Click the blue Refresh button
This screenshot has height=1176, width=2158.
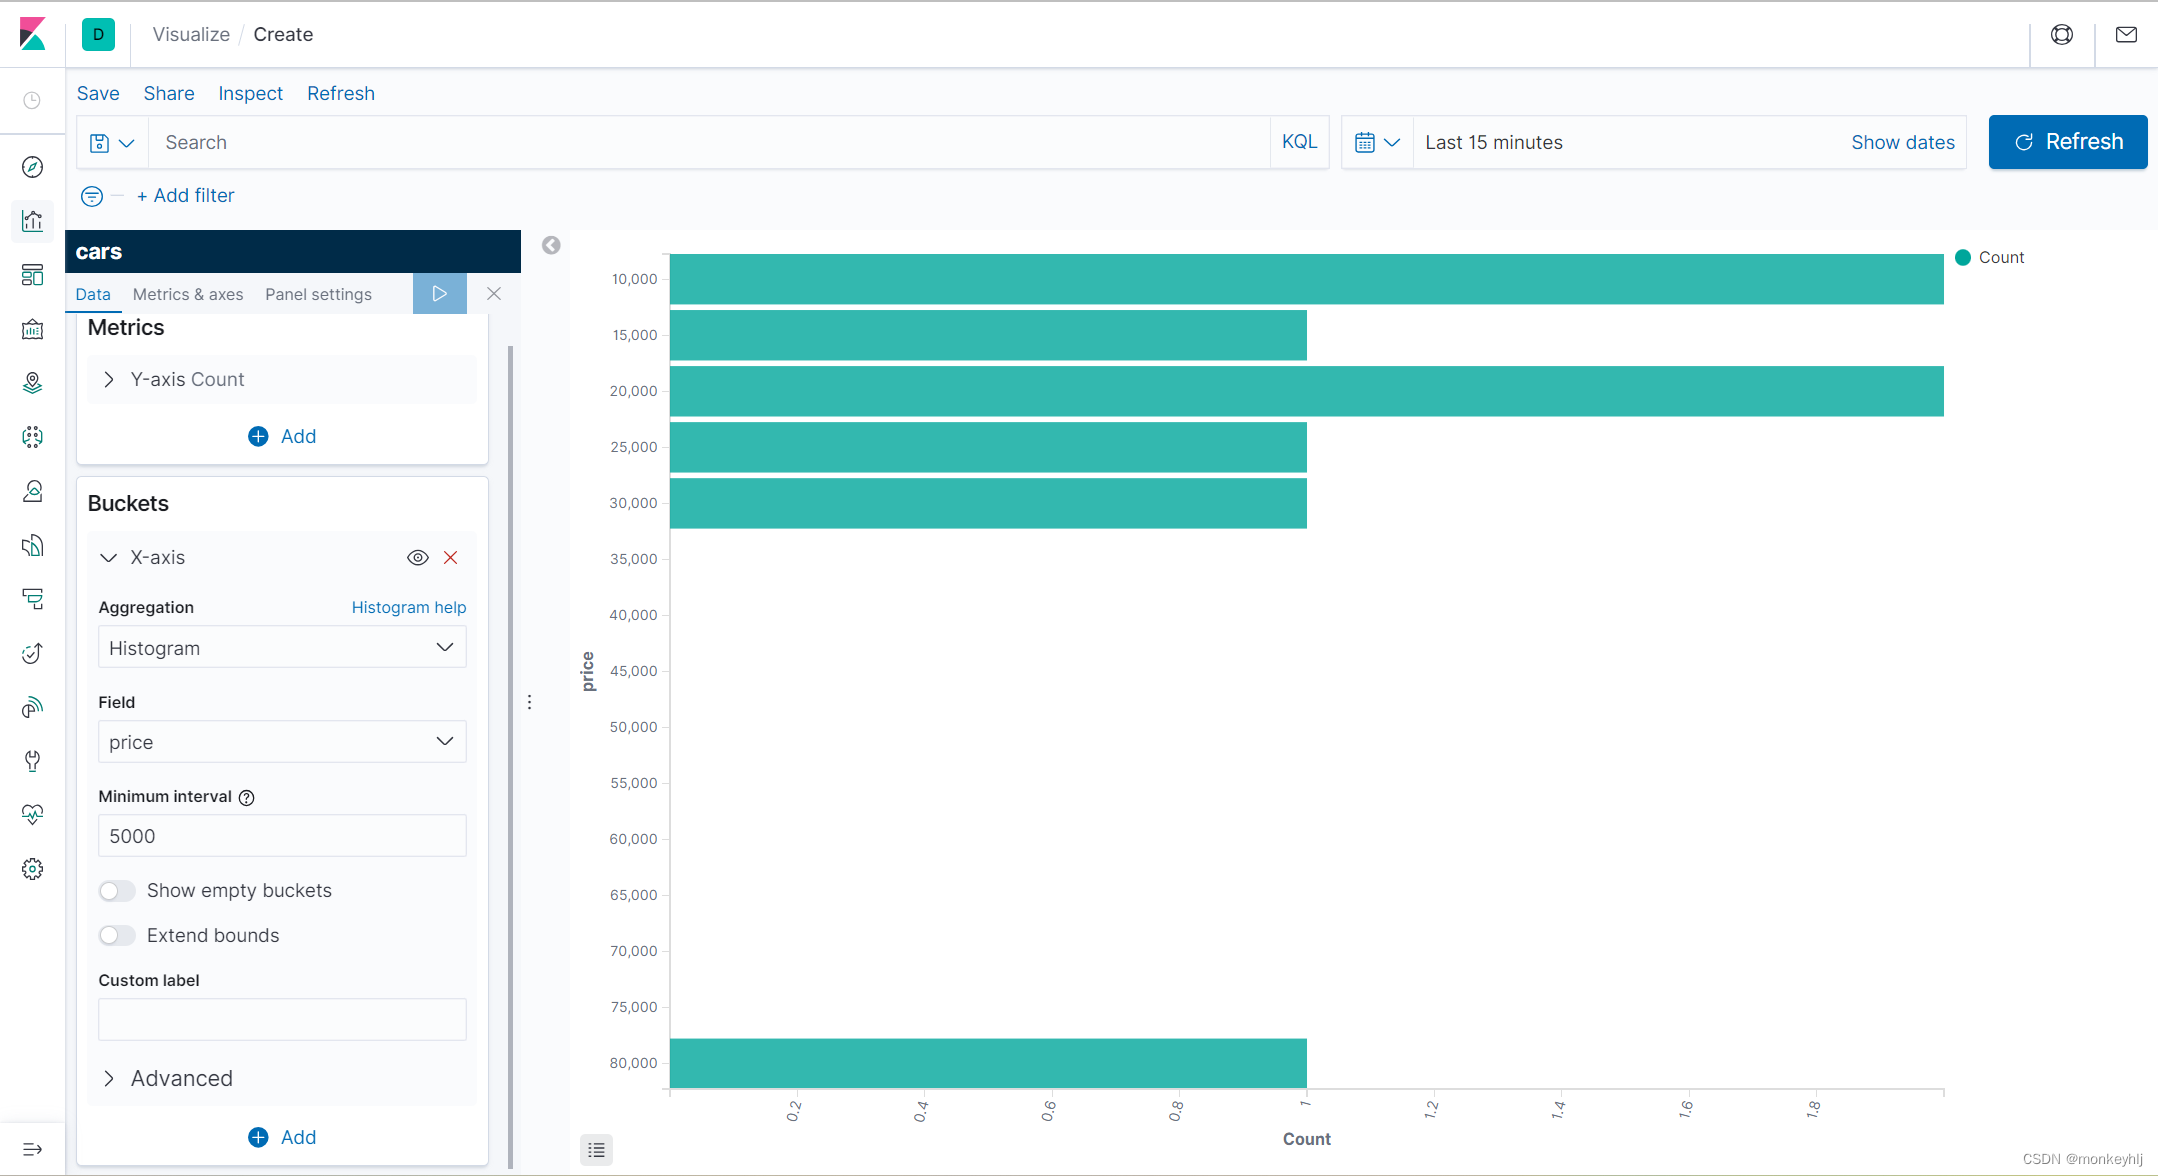tap(2067, 142)
